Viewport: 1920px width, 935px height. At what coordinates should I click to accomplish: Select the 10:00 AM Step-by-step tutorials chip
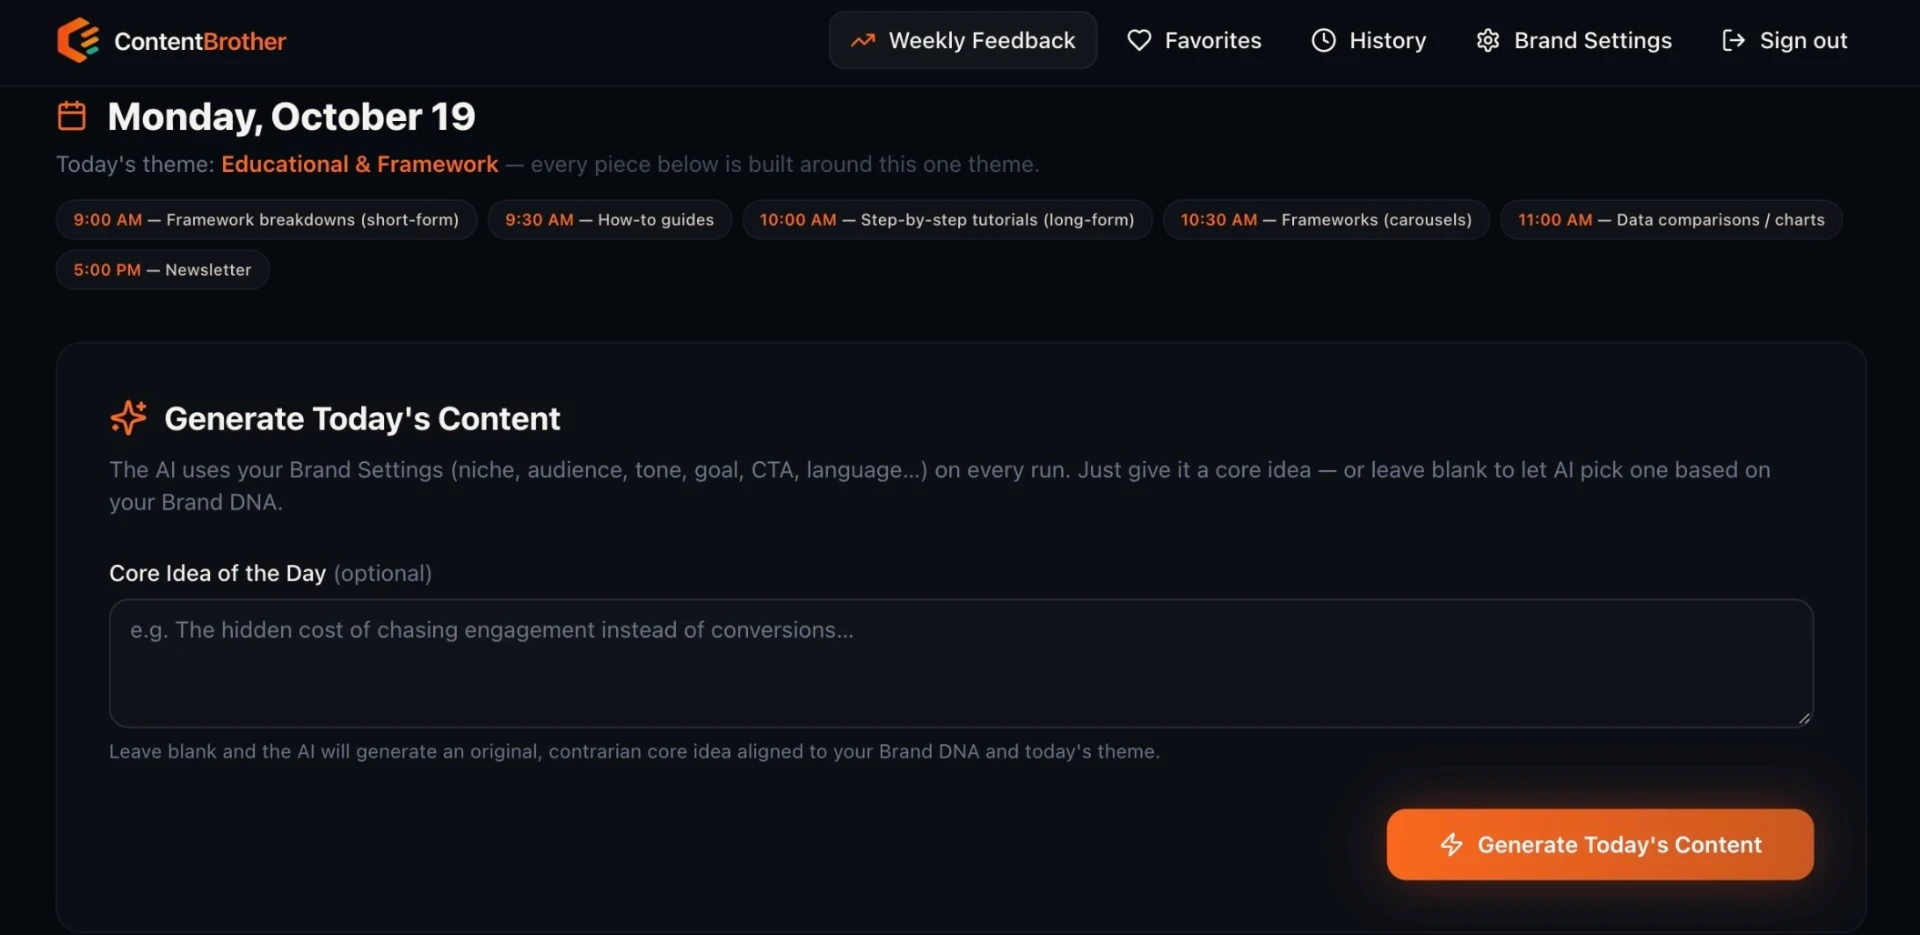pyautogui.click(x=947, y=219)
